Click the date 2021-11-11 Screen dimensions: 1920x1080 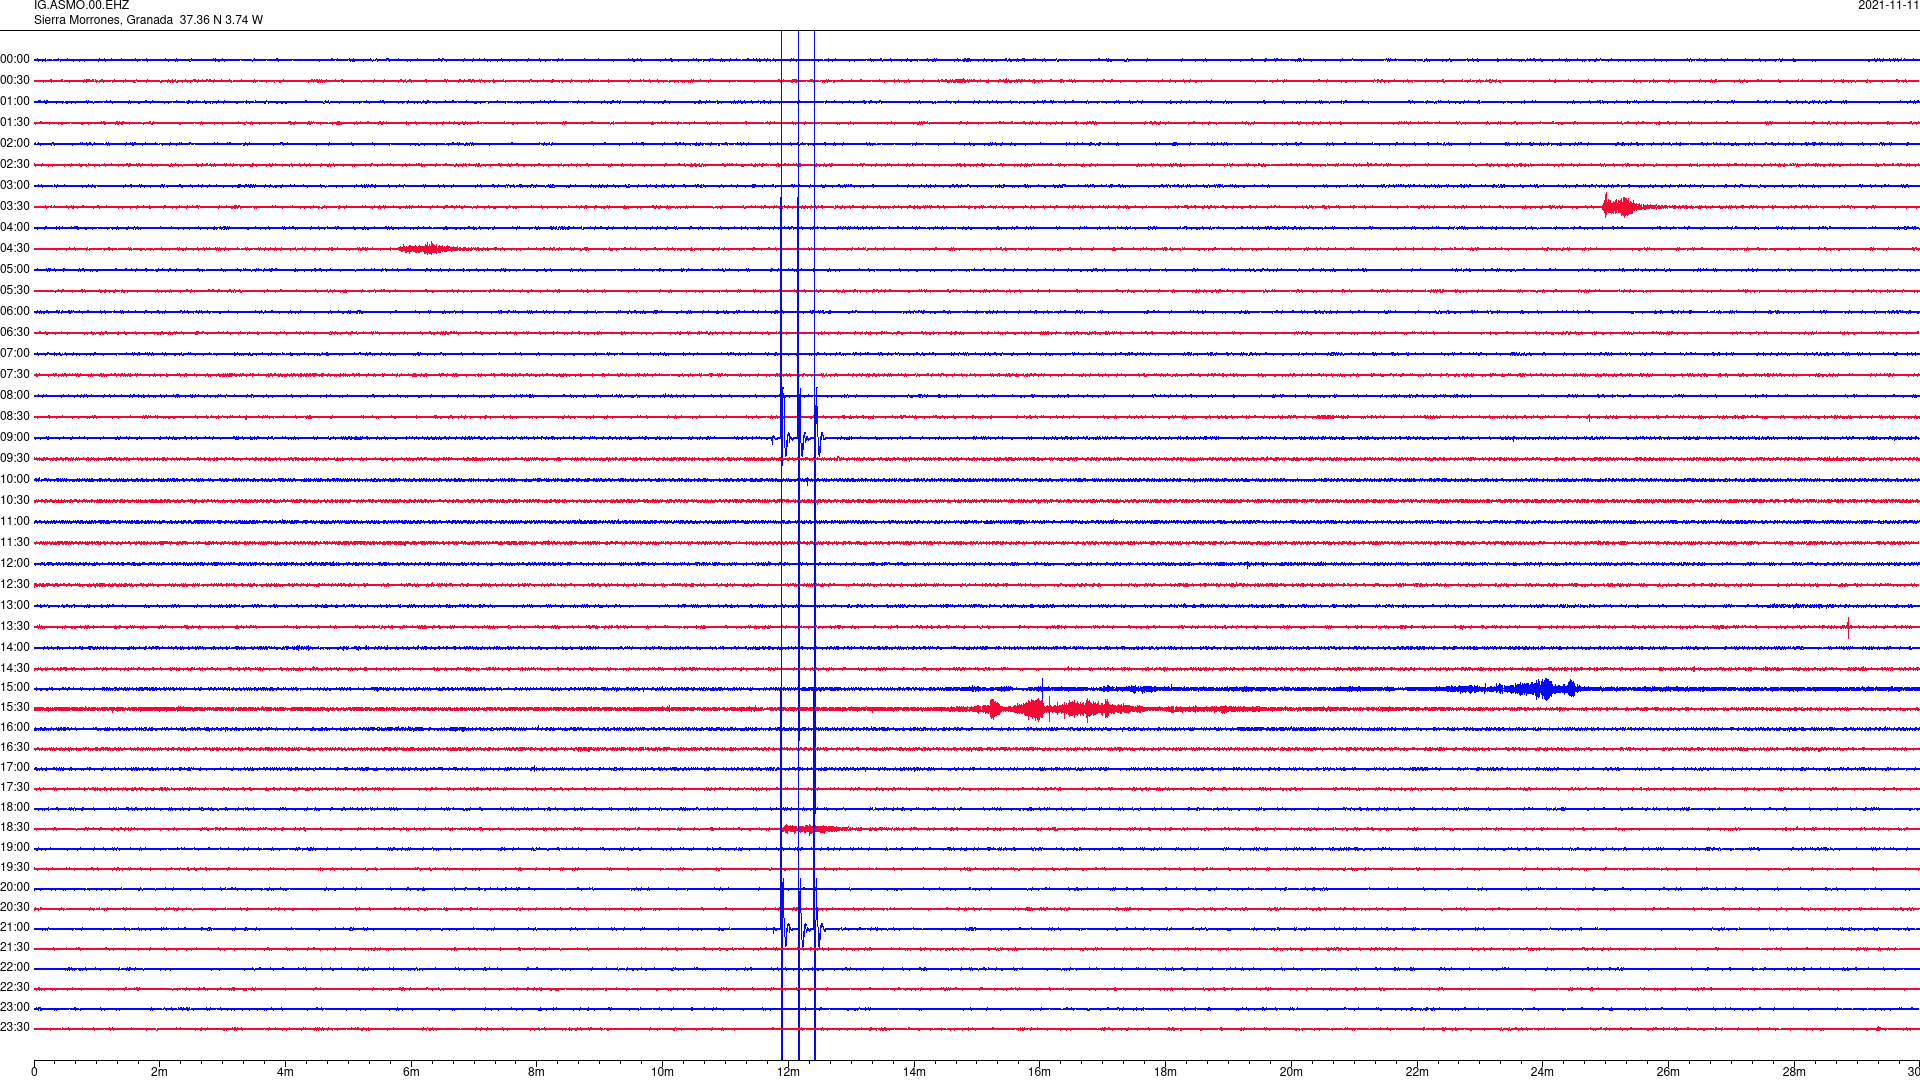(x=1888, y=5)
